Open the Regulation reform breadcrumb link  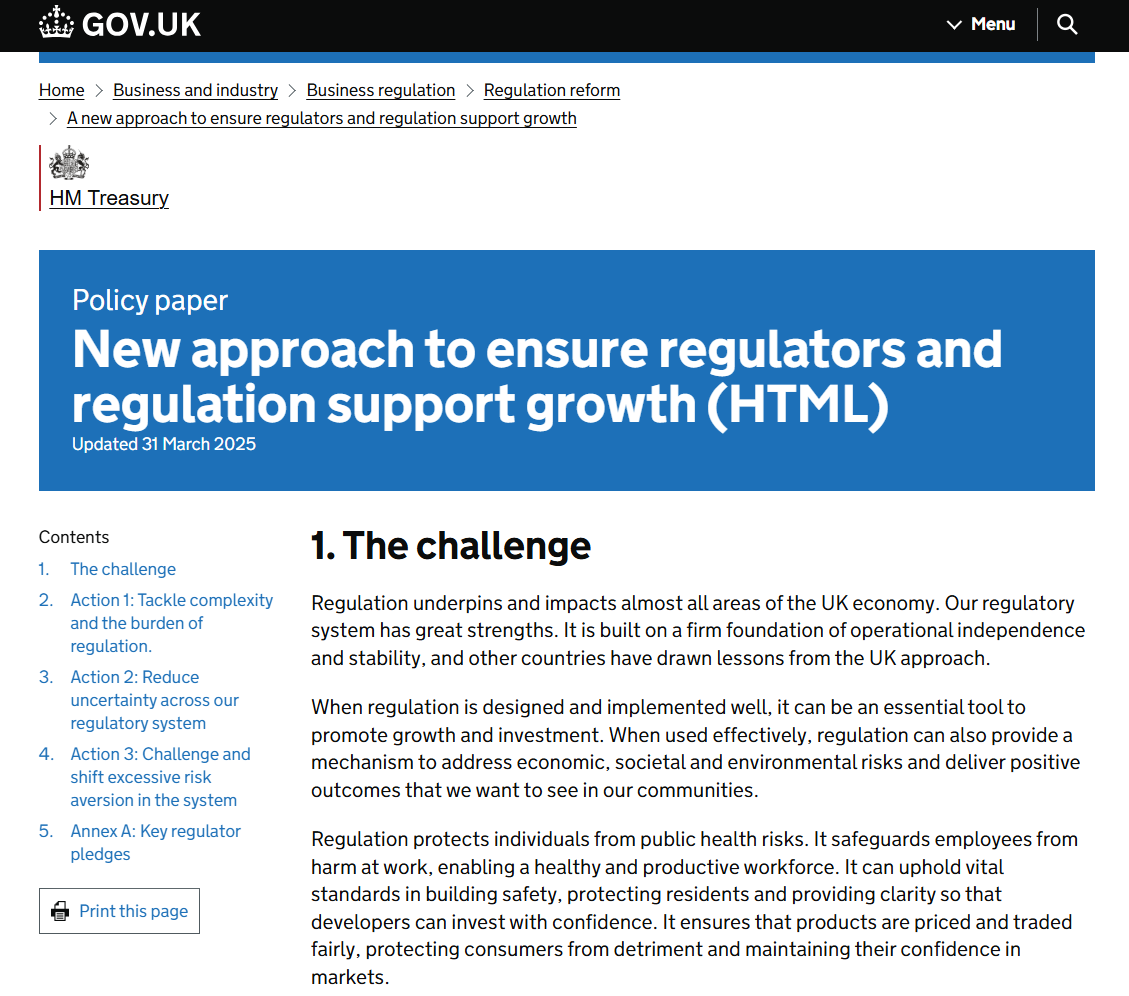coord(551,90)
